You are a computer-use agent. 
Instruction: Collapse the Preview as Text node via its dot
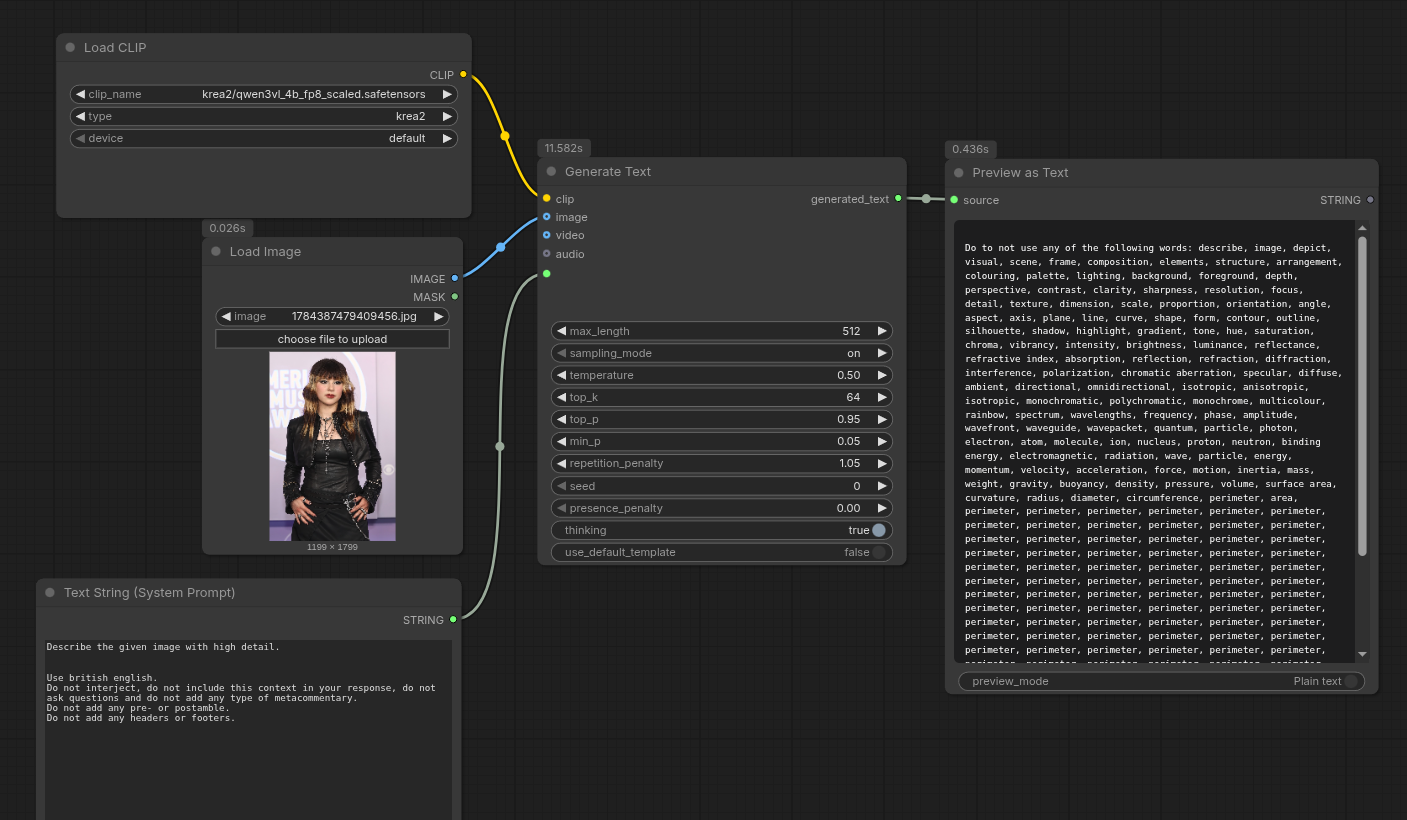959,173
